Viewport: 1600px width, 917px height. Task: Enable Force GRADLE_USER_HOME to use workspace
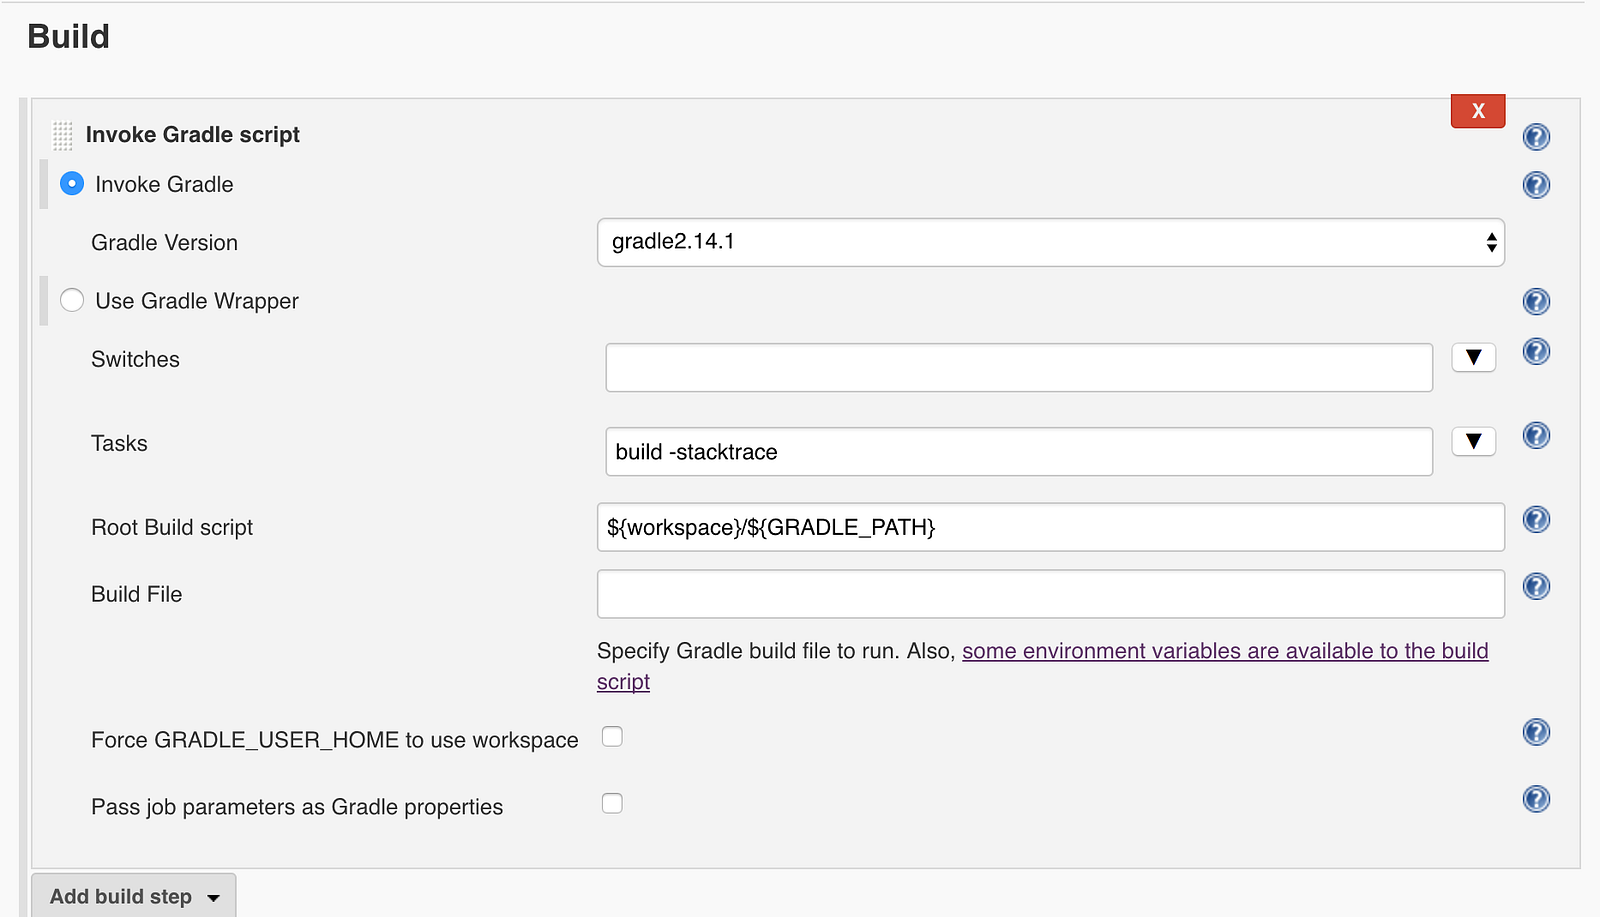[x=612, y=737]
